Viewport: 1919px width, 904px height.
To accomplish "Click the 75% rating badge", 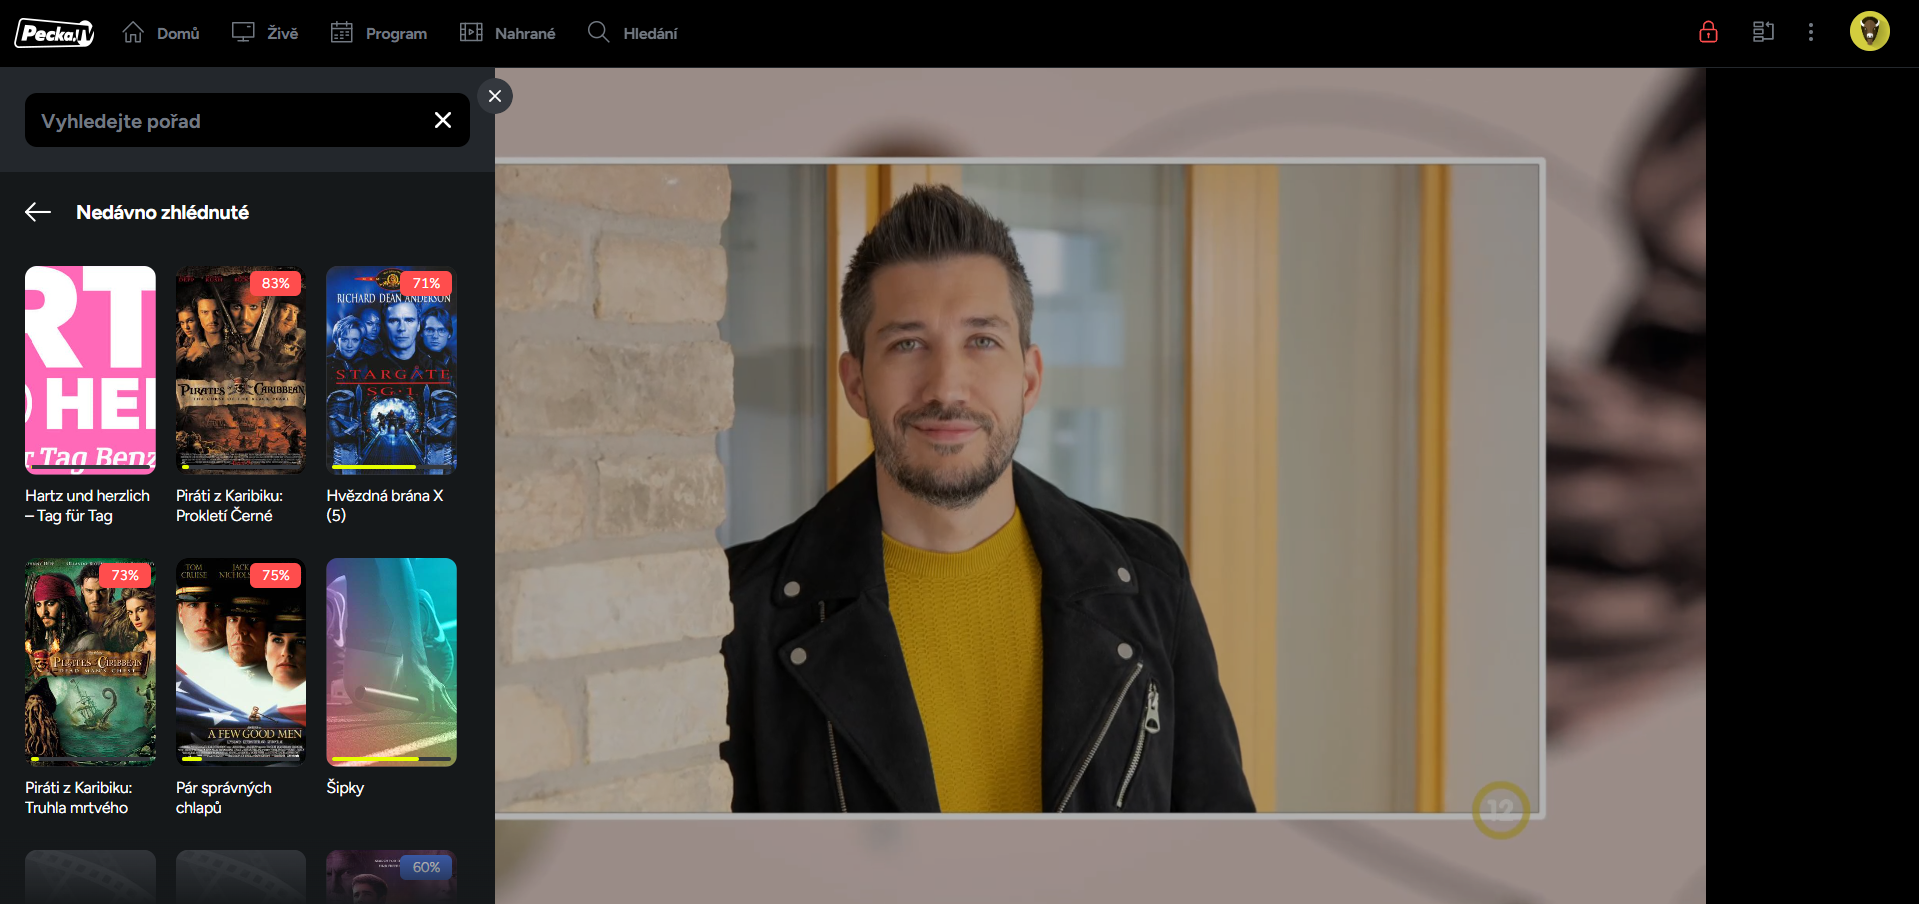I will pos(275,575).
